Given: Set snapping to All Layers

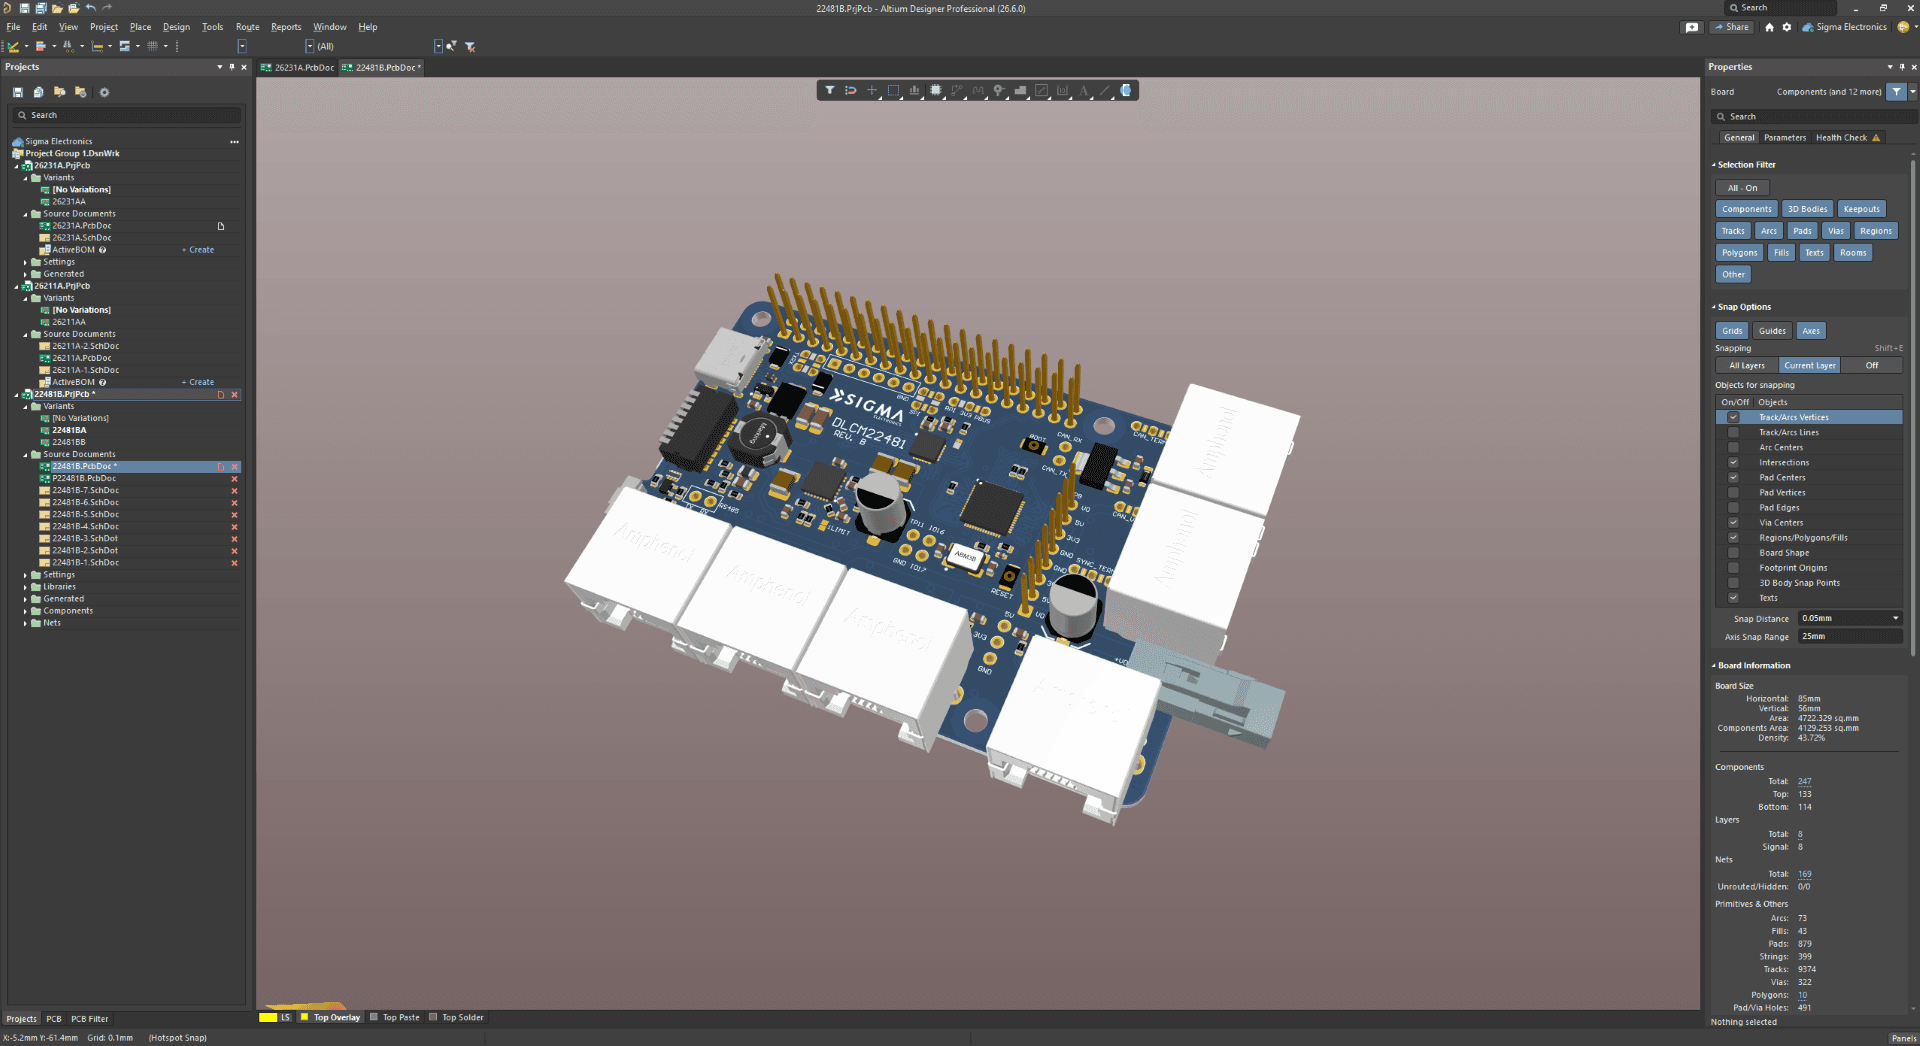Looking at the screenshot, I should pyautogui.click(x=1747, y=366).
